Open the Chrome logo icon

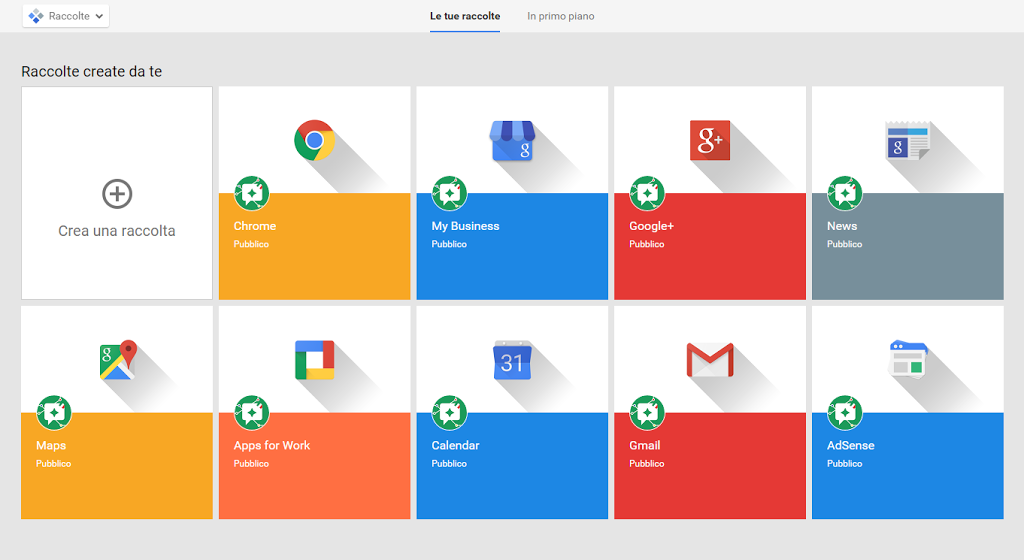point(315,140)
